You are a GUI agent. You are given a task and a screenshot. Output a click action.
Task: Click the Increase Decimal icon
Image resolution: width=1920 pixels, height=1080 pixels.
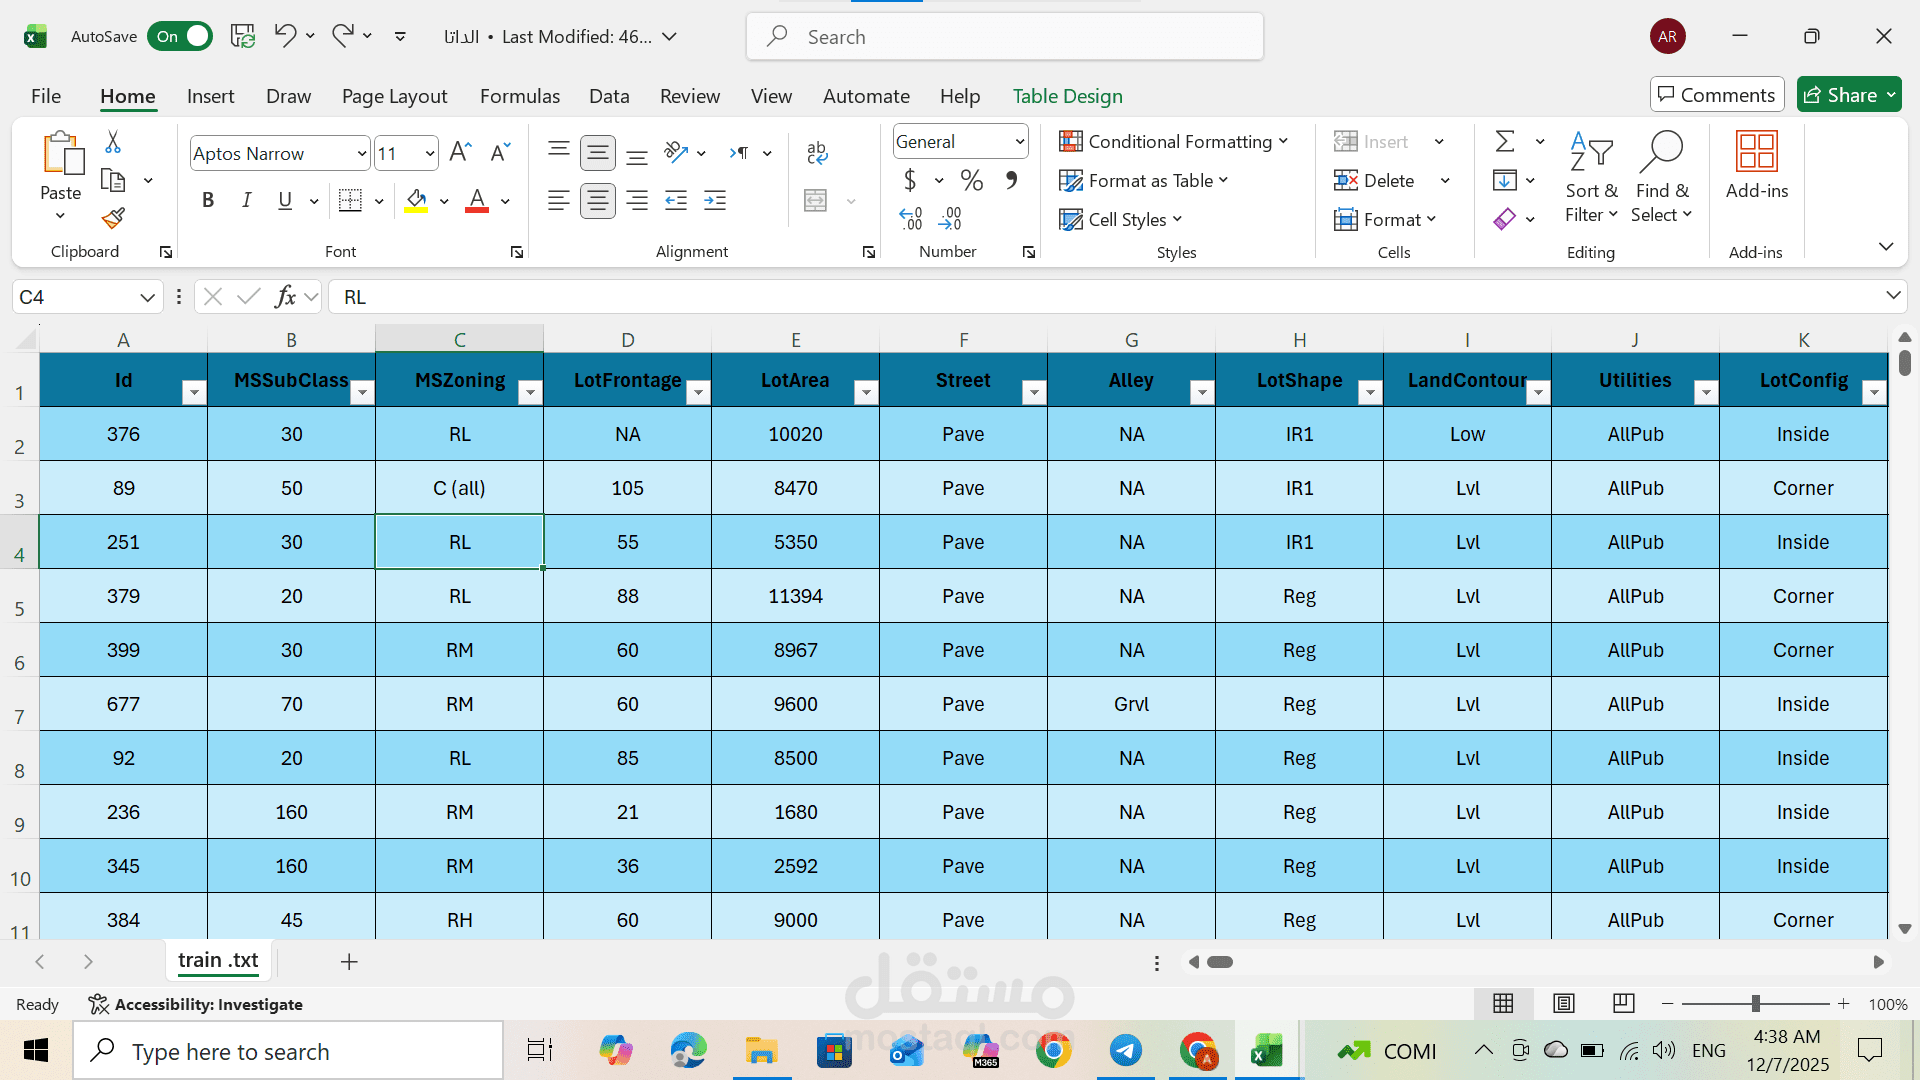910,218
